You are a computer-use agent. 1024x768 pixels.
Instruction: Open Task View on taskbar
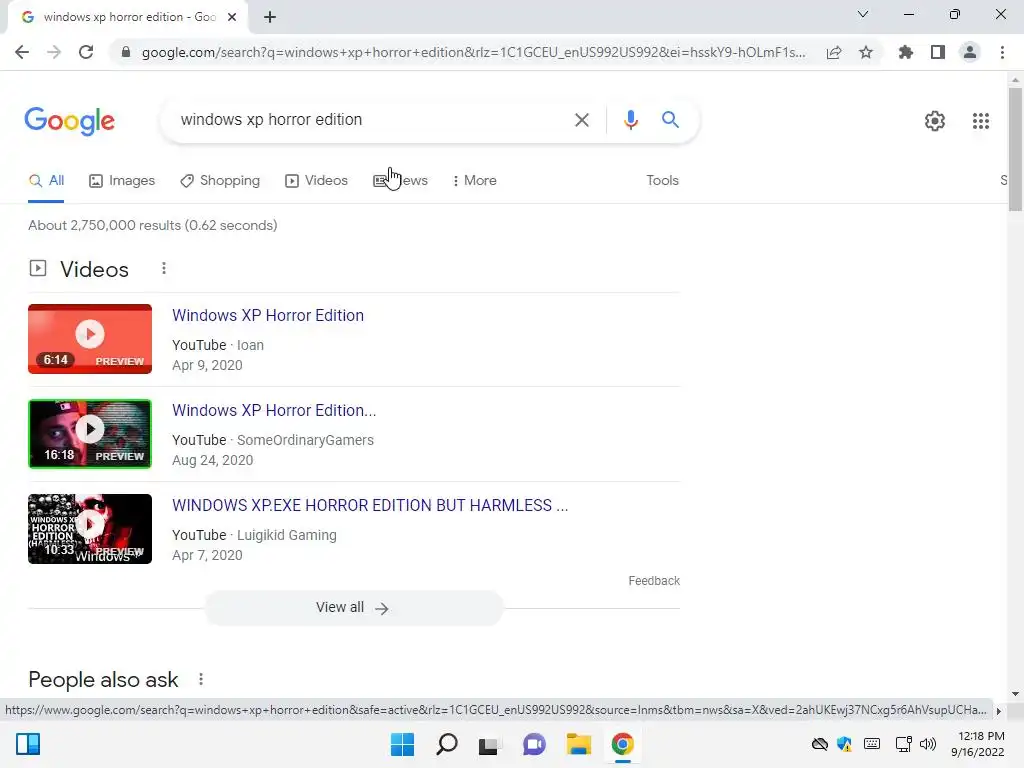pos(490,745)
